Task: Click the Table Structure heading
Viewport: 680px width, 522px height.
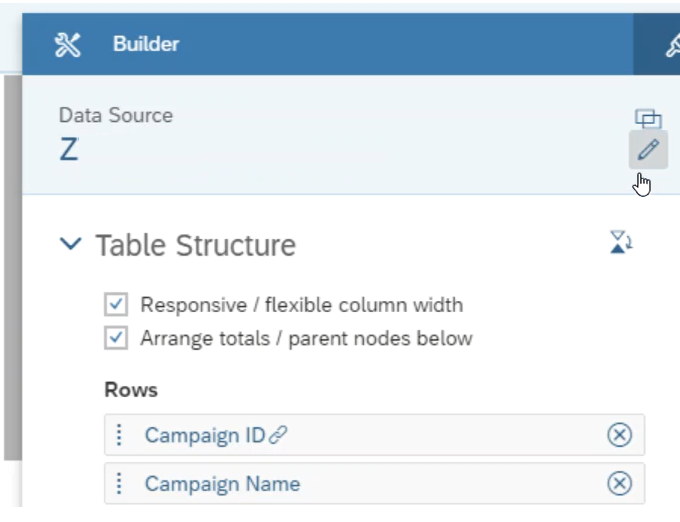Action: pos(196,245)
